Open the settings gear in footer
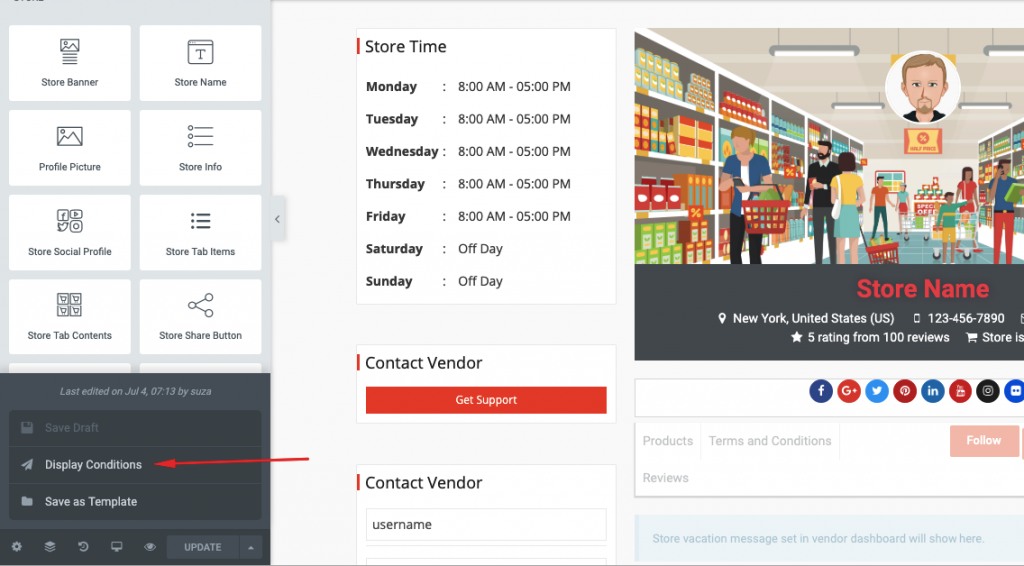Viewport: 1024px width, 566px height. coord(17,547)
